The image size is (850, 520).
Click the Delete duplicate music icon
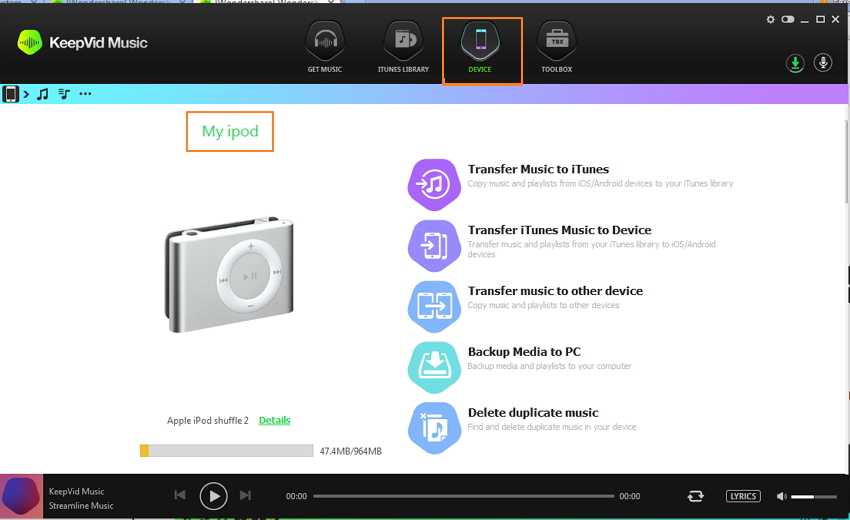(434, 428)
